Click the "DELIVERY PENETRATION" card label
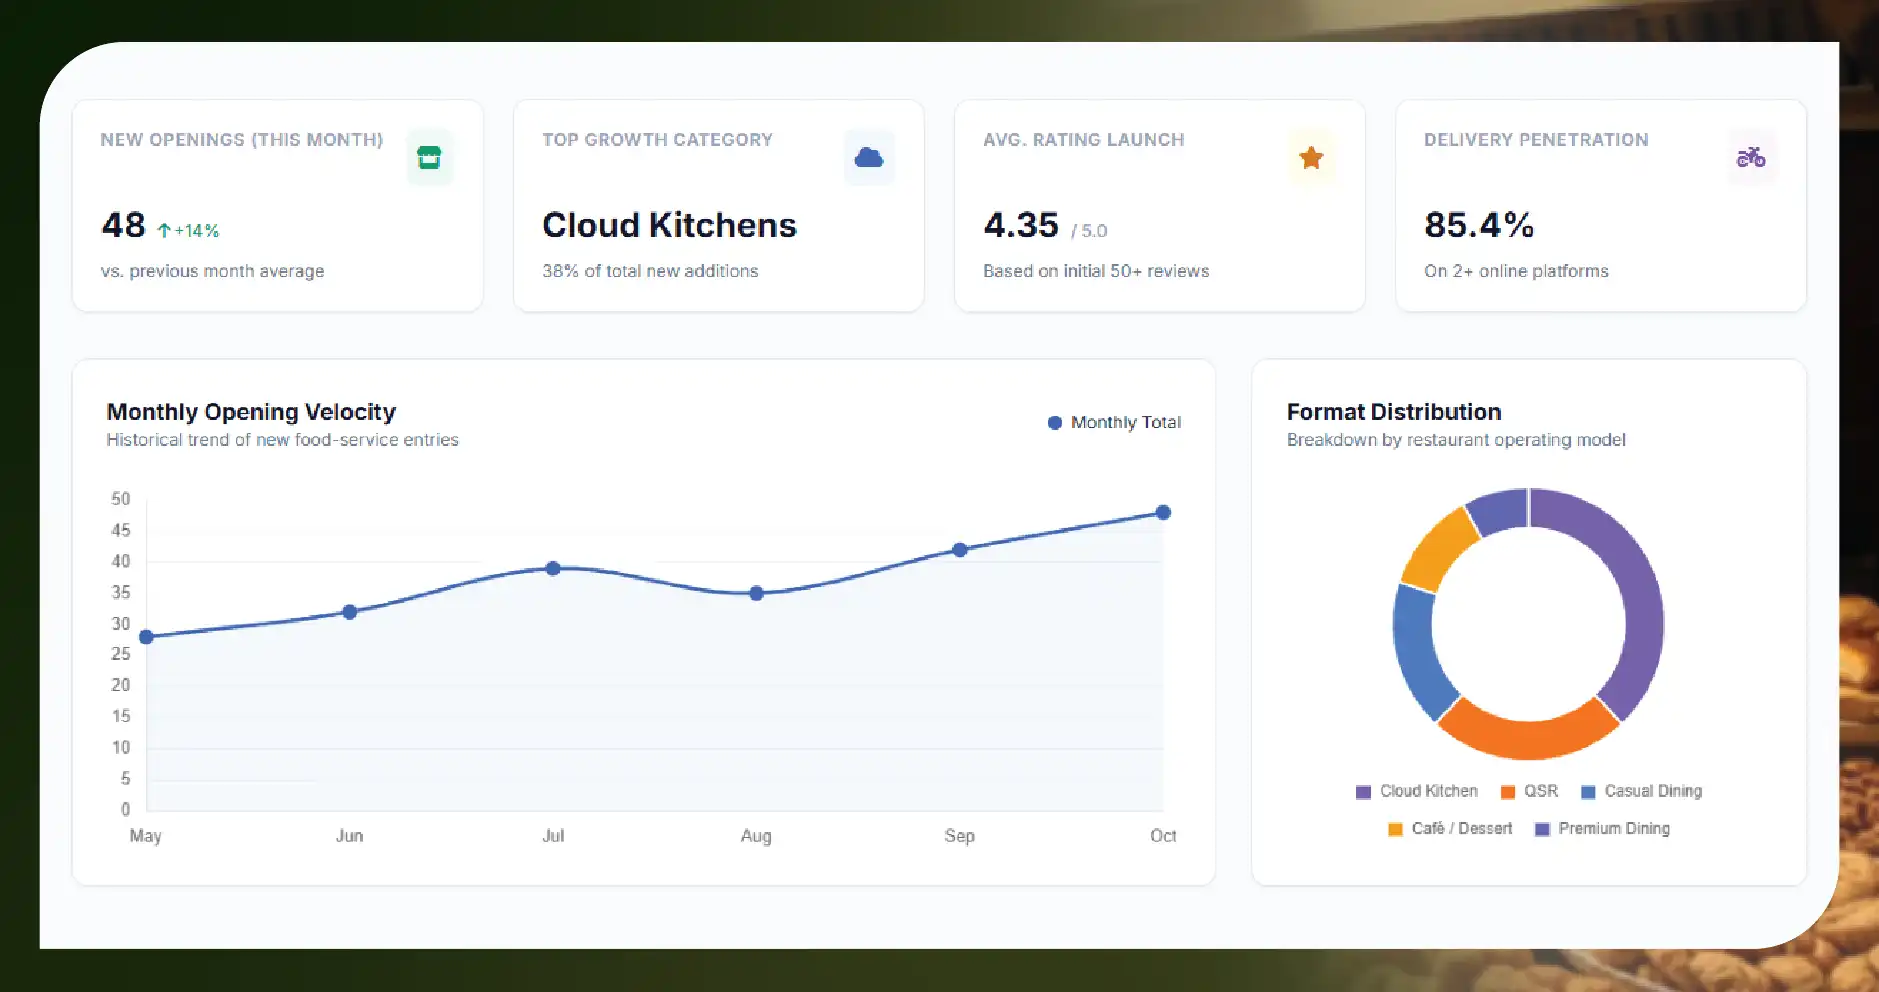The width and height of the screenshot is (1879, 992). pos(1536,140)
